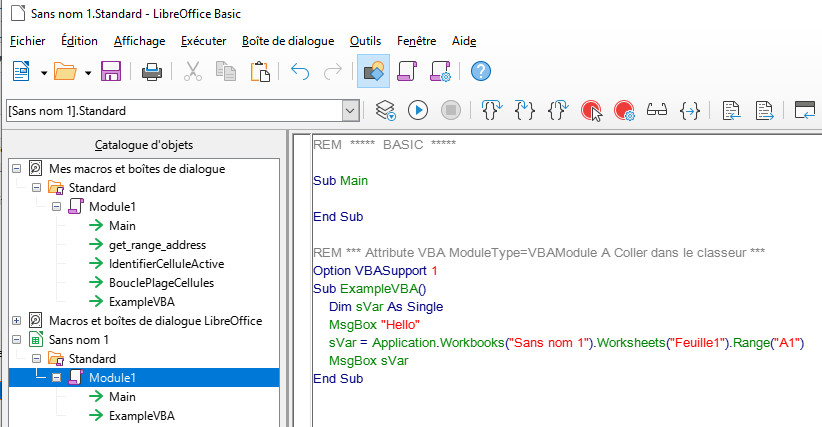822x427 pixels.
Task: Run the macro with the play button
Action: pos(418,110)
